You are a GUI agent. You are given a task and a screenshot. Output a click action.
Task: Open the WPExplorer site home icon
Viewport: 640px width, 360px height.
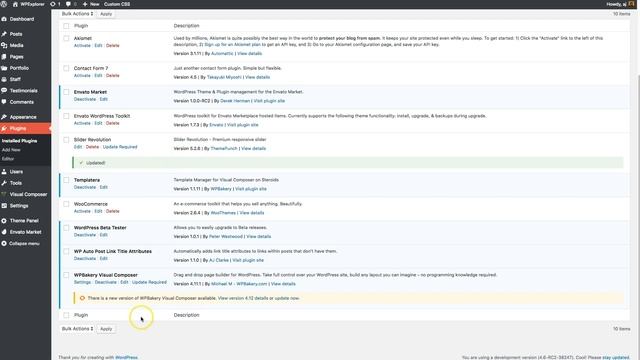click(x=15, y=4)
